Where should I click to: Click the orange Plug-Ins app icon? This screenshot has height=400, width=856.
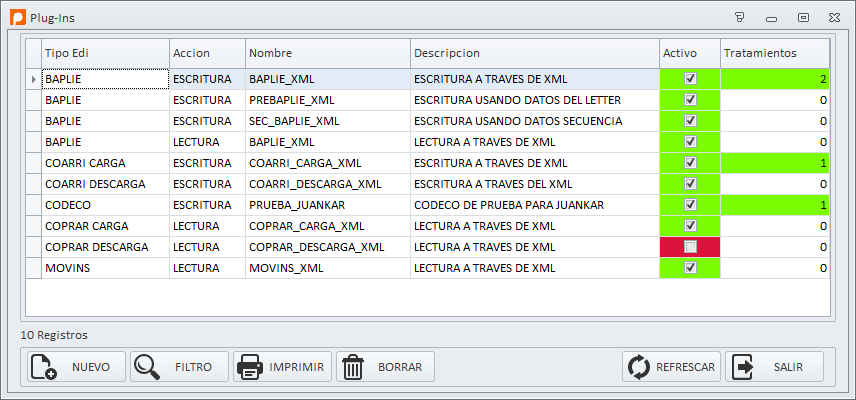point(18,17)
